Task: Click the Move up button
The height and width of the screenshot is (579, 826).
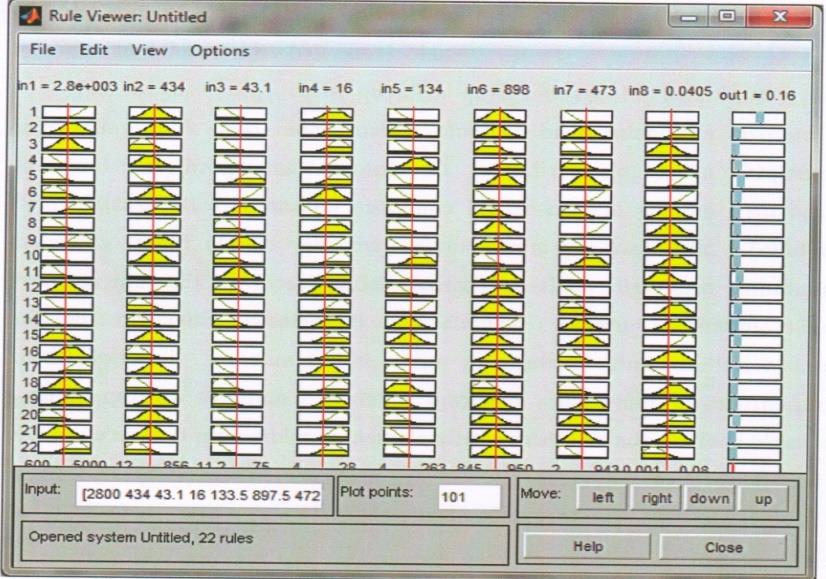Action: click(763, 499)
